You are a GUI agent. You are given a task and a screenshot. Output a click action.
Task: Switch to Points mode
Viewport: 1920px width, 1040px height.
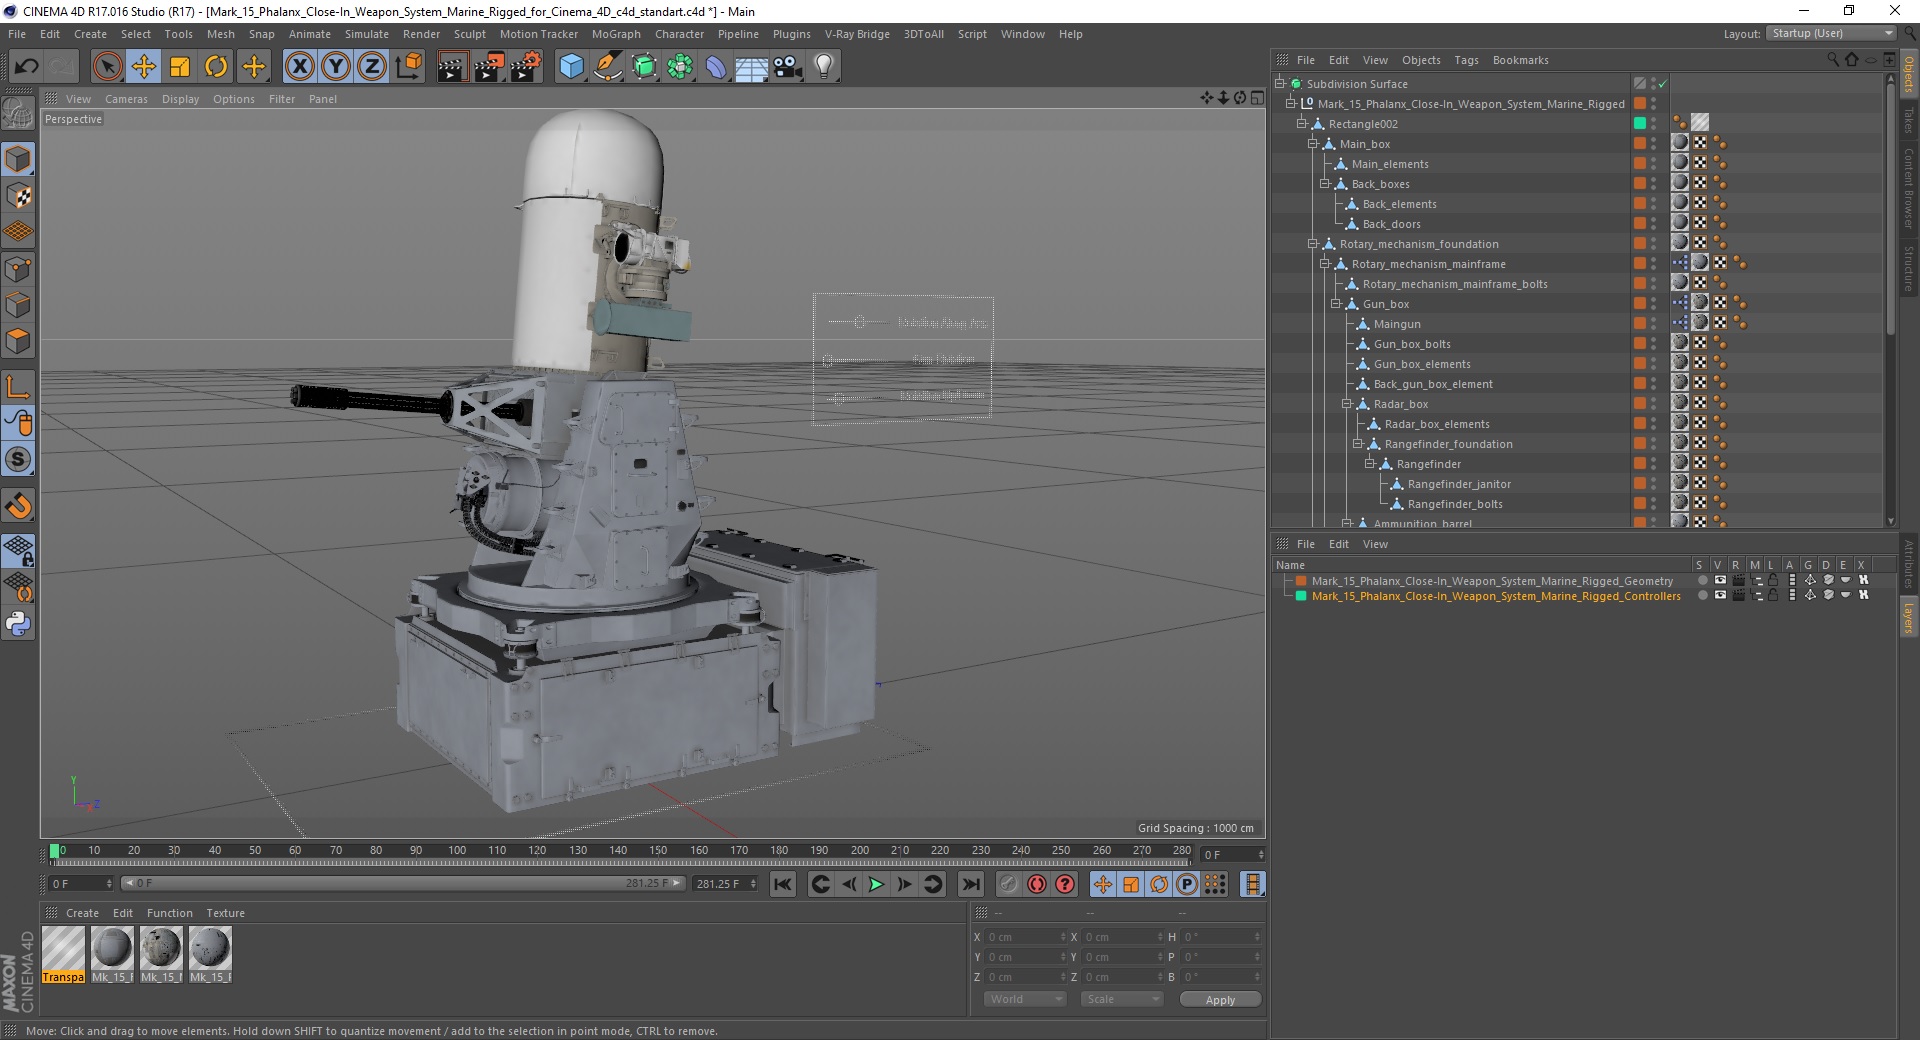(x=18, y=269)
